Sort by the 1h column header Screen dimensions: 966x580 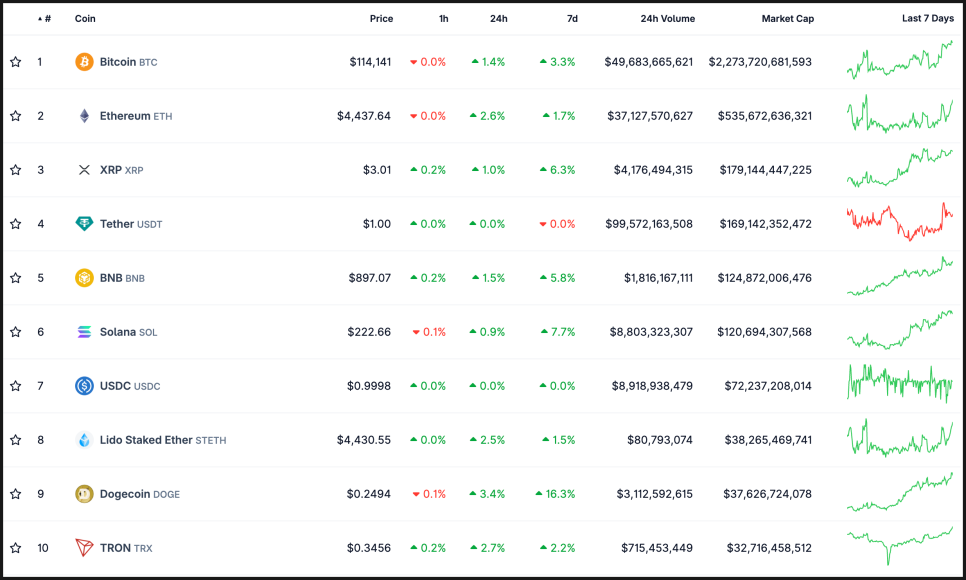[444, 18]
